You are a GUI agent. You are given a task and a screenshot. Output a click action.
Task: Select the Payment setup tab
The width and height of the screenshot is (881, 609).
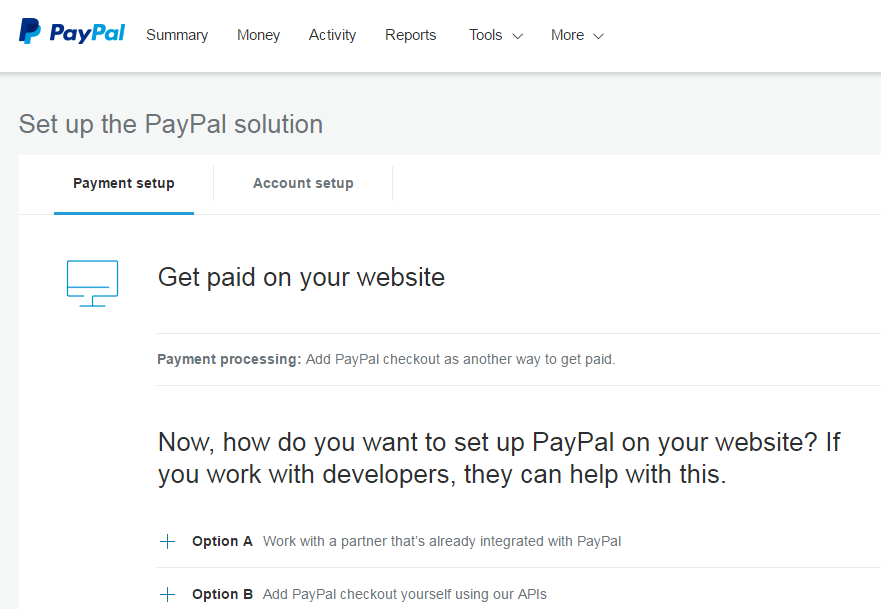pyautogui.click(x=124, y=184)
